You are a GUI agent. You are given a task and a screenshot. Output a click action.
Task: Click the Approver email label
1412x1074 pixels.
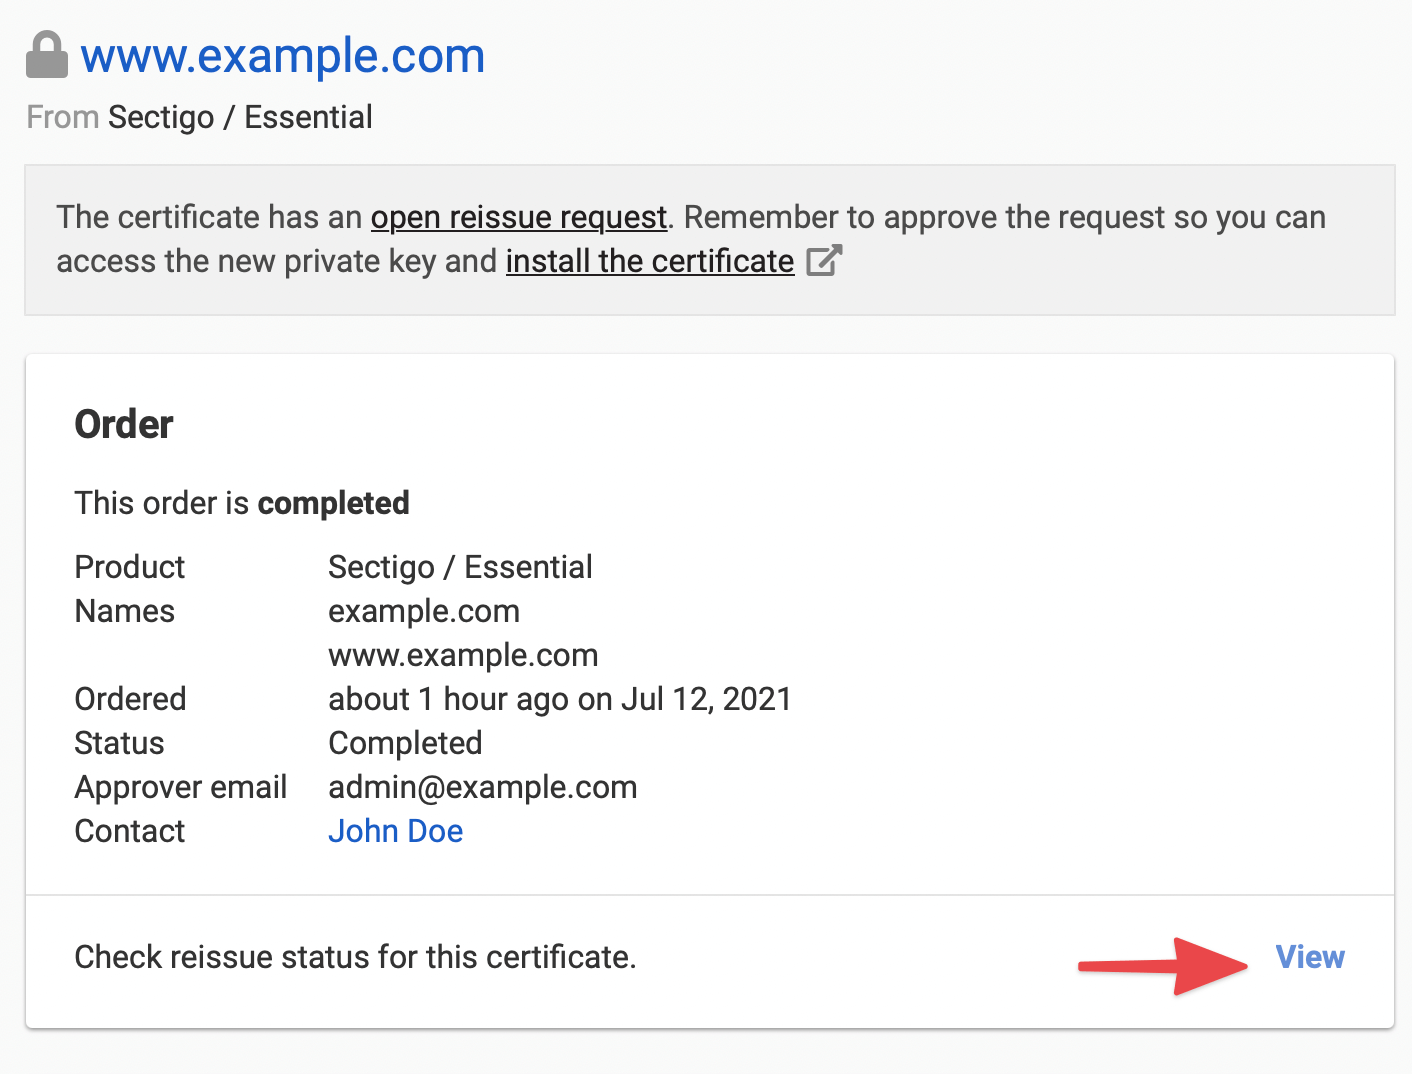(x=181, y=787)
